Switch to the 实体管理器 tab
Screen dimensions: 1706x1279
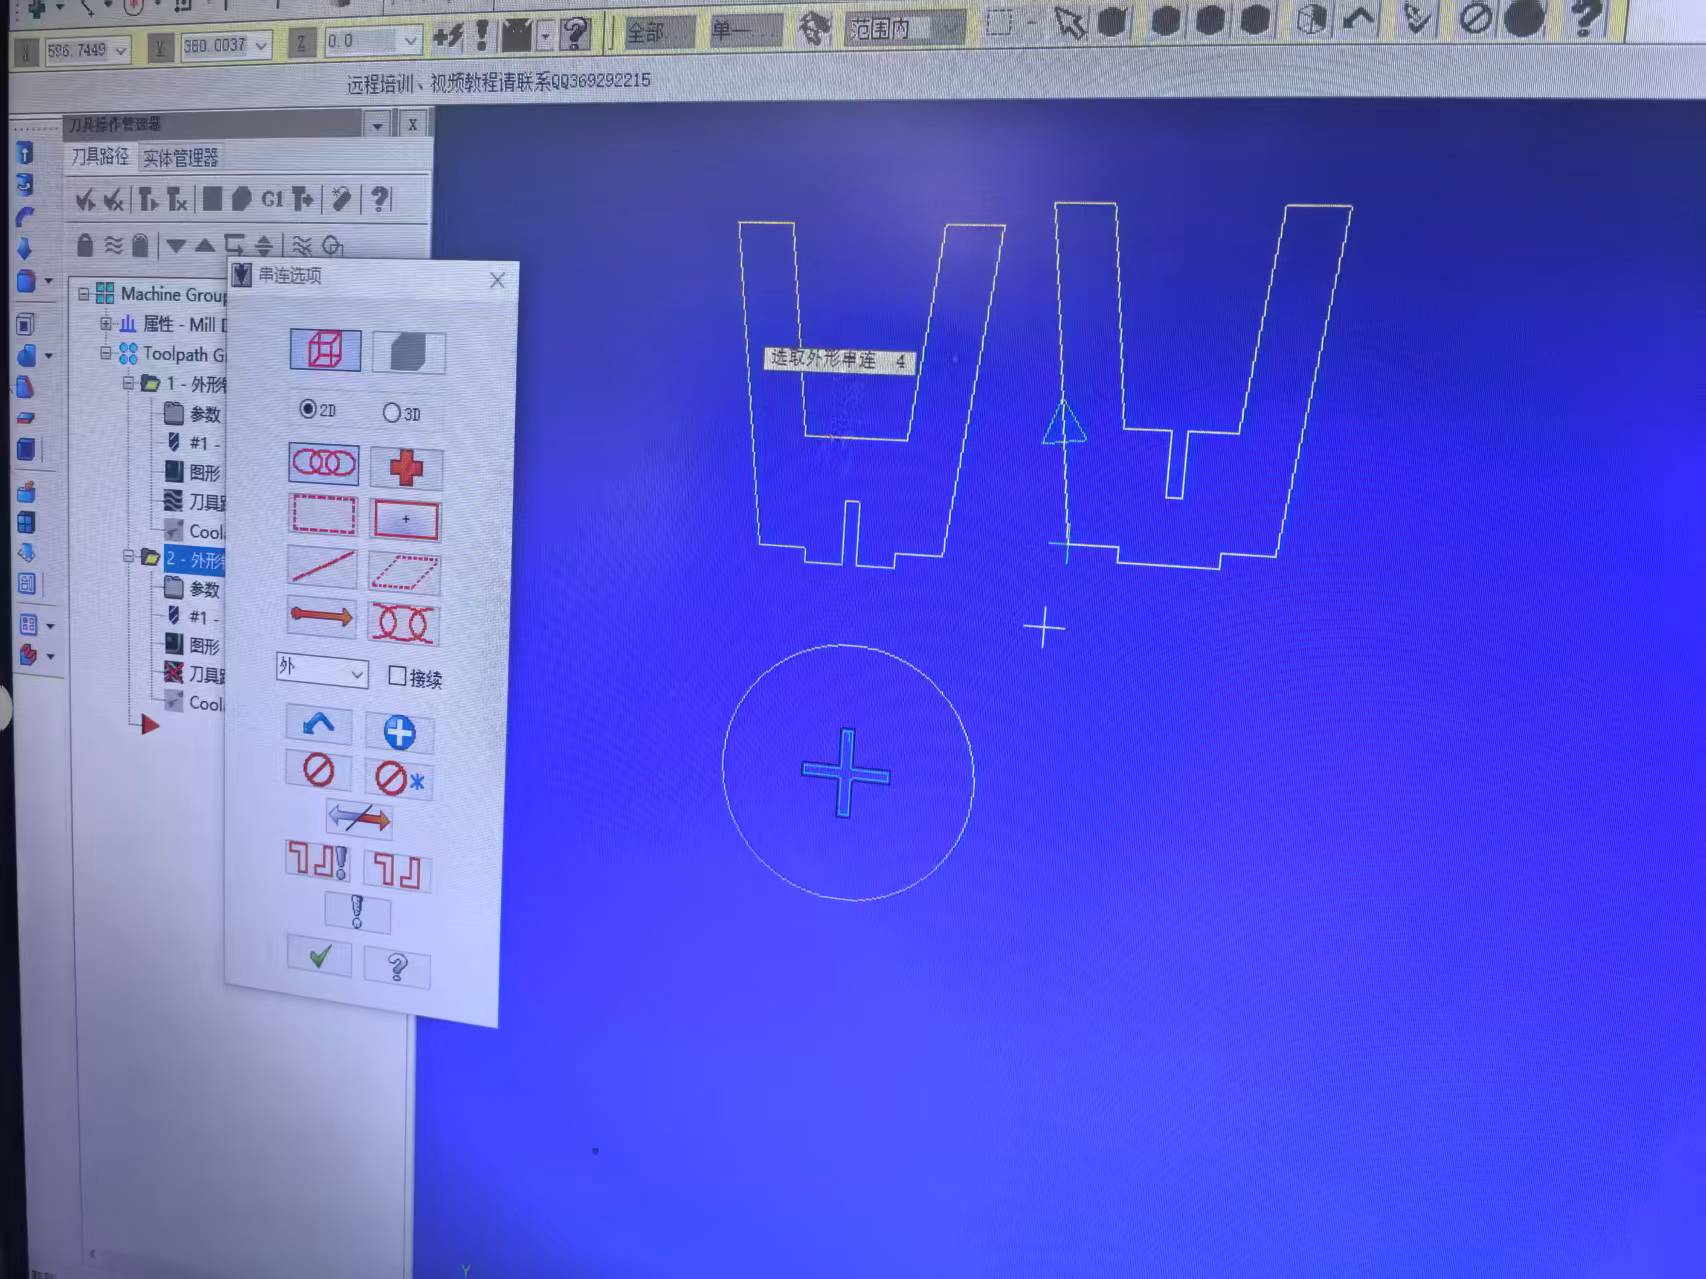click(180, 158)
